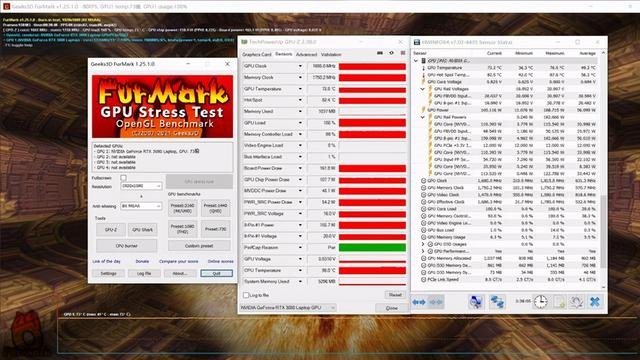Switch to the Graphics Card tab
Image resolution: width=640 pixels, height=360 pixels.
point(257,54)
